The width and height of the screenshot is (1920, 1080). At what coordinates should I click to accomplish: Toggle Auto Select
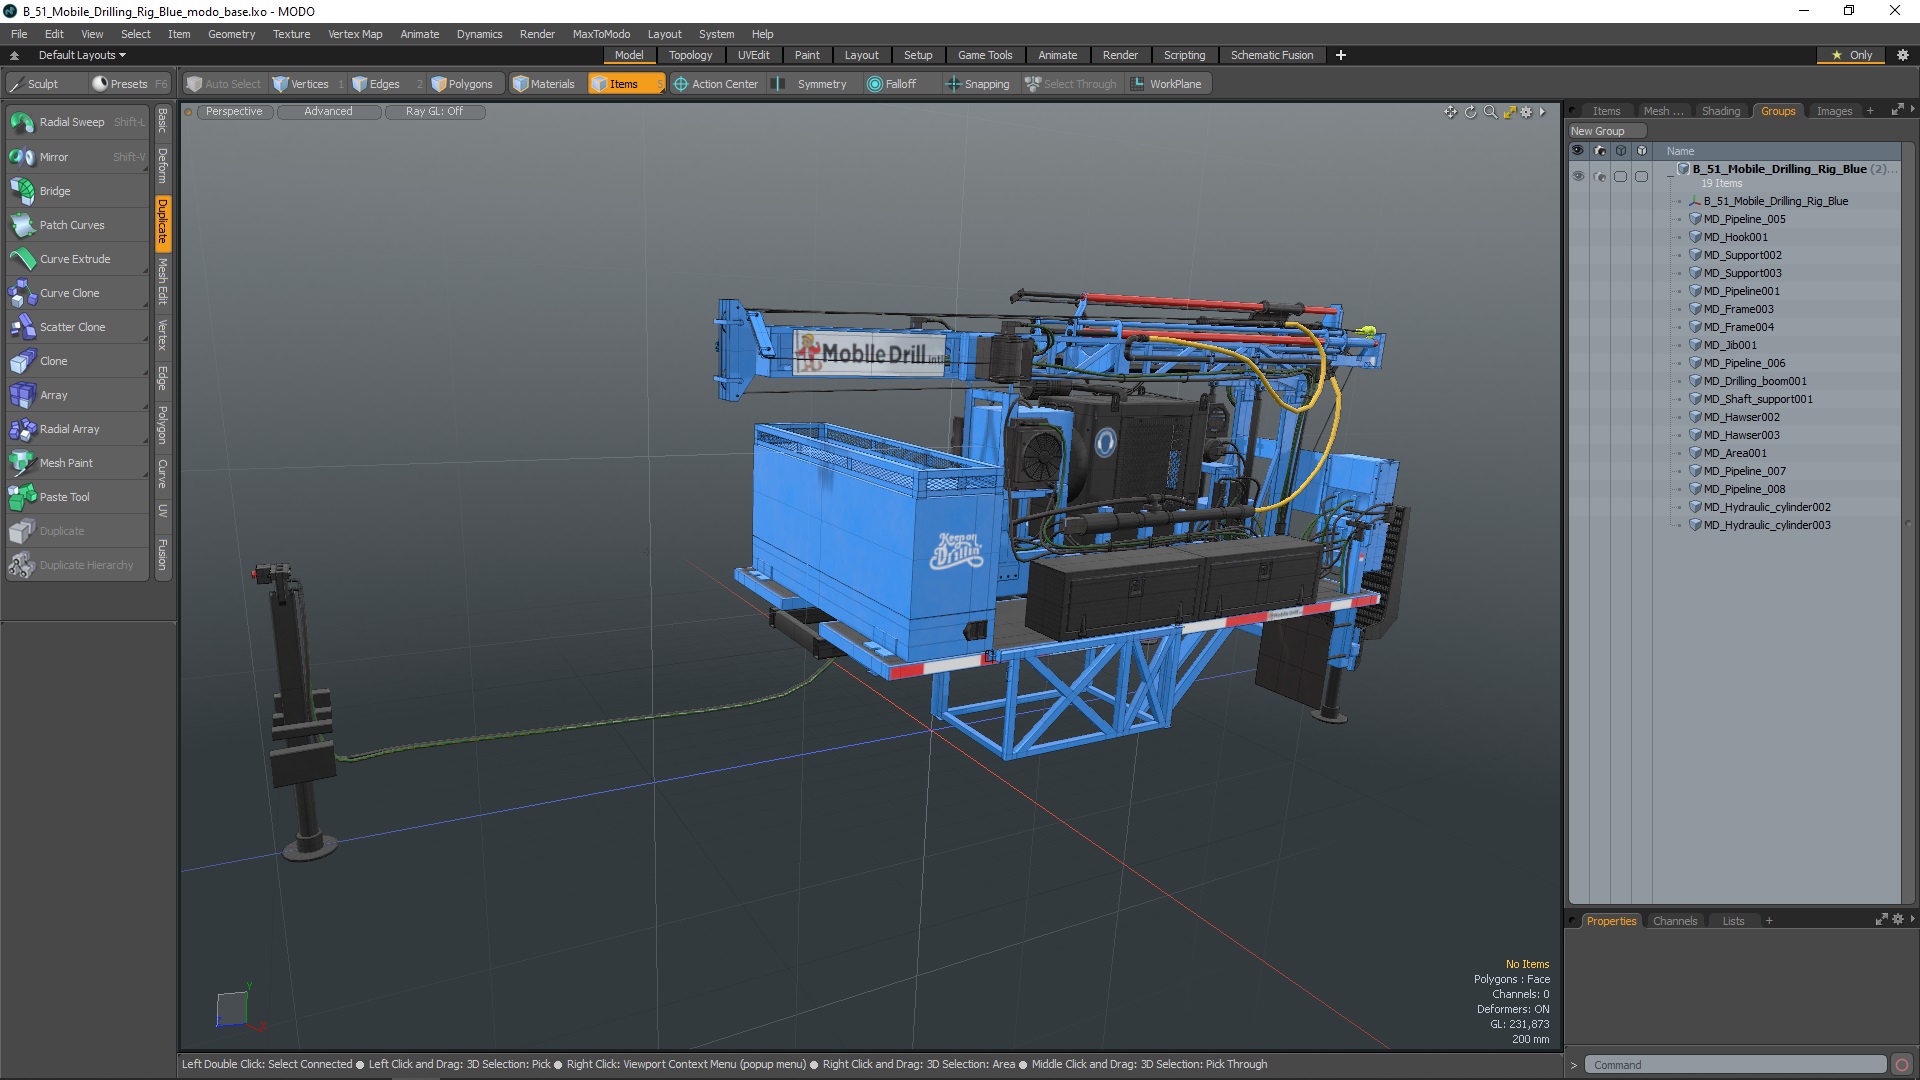click(224, 84)
